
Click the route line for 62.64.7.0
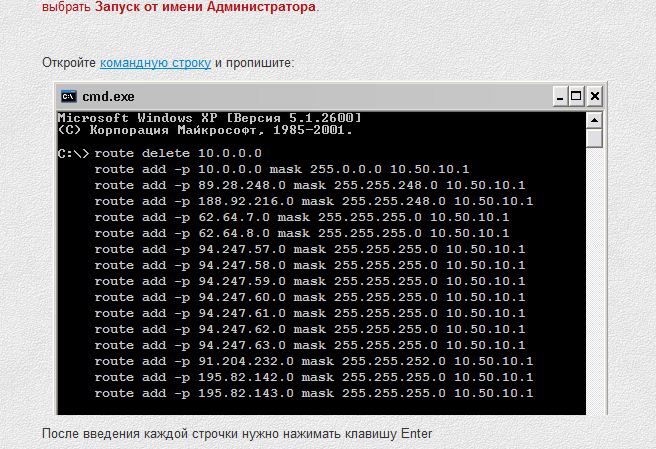(x=302, y=217)
